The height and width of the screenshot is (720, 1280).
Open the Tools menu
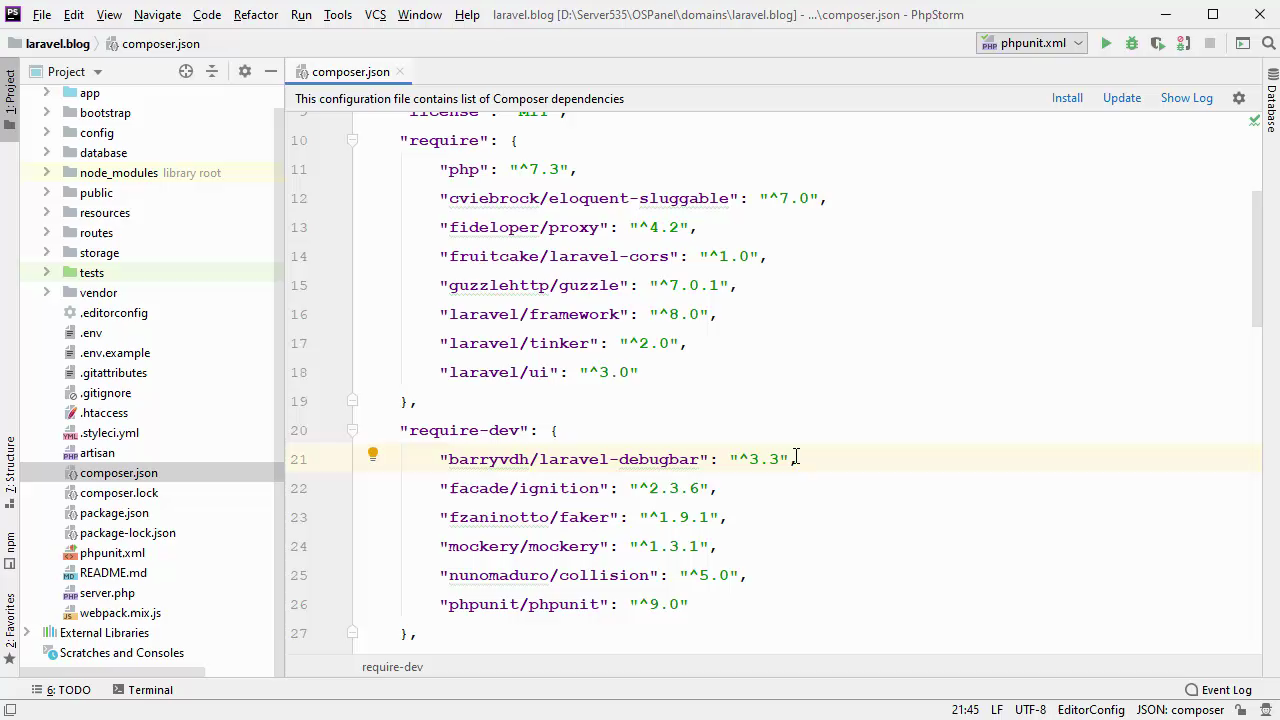pyautogui.click(x=338, y=15)
